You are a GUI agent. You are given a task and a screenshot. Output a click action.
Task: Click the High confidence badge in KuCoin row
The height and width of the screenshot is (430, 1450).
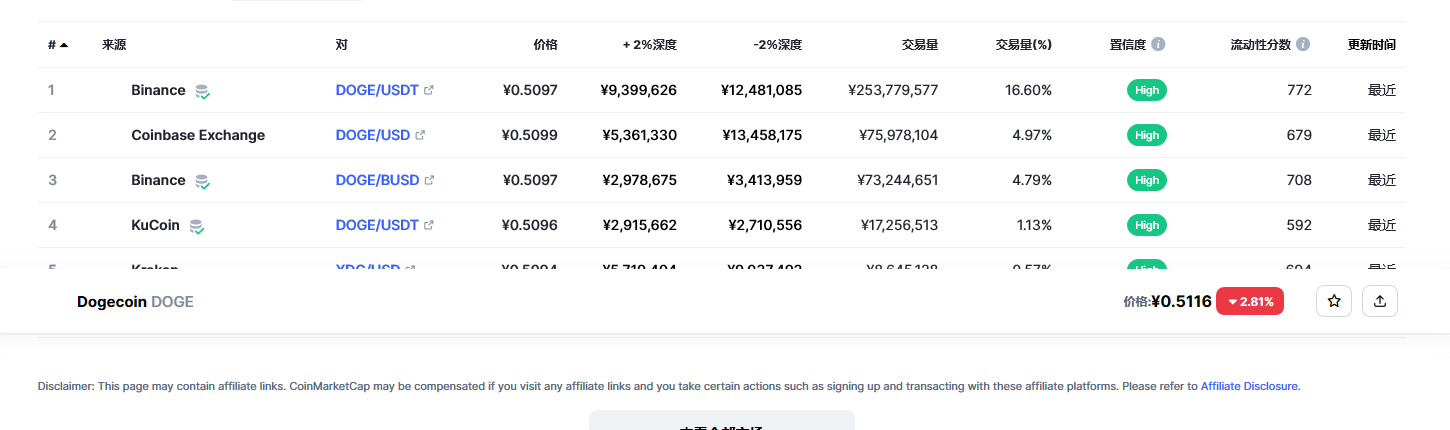1147,225
